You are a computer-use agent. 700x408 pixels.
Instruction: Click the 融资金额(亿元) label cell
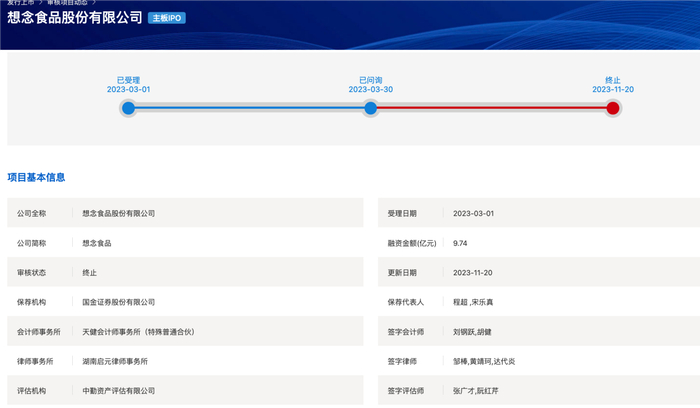tap(412, 243)
